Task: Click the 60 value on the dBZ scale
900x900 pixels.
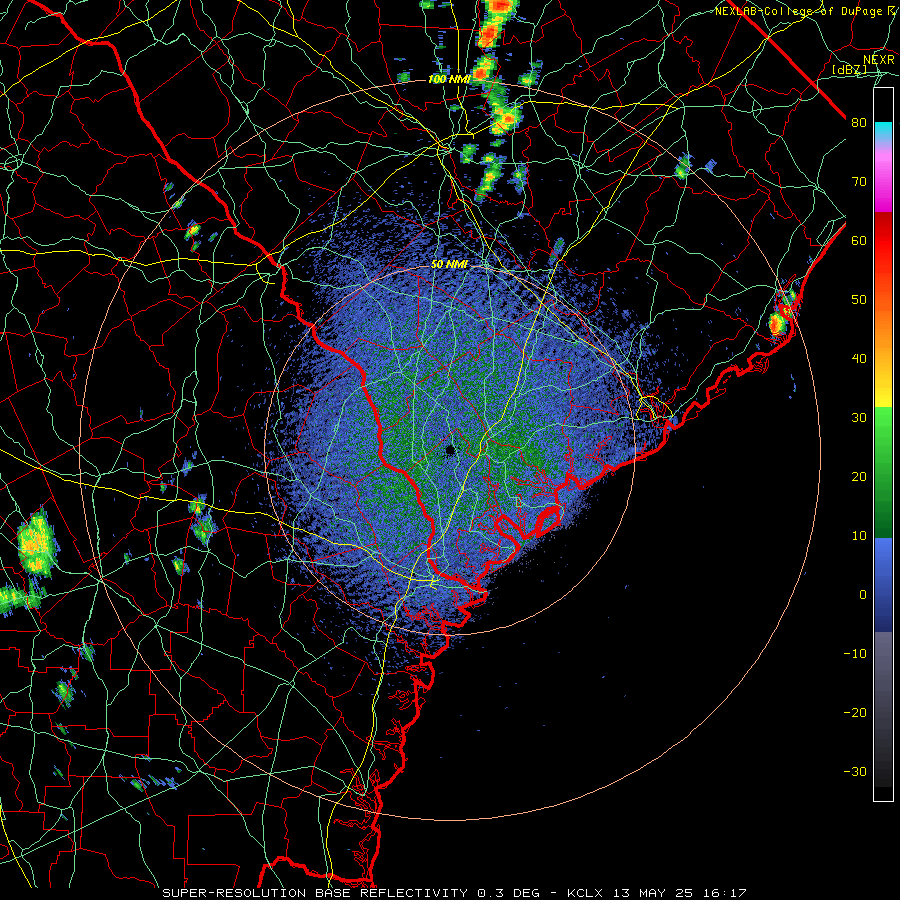Action: 859,240
